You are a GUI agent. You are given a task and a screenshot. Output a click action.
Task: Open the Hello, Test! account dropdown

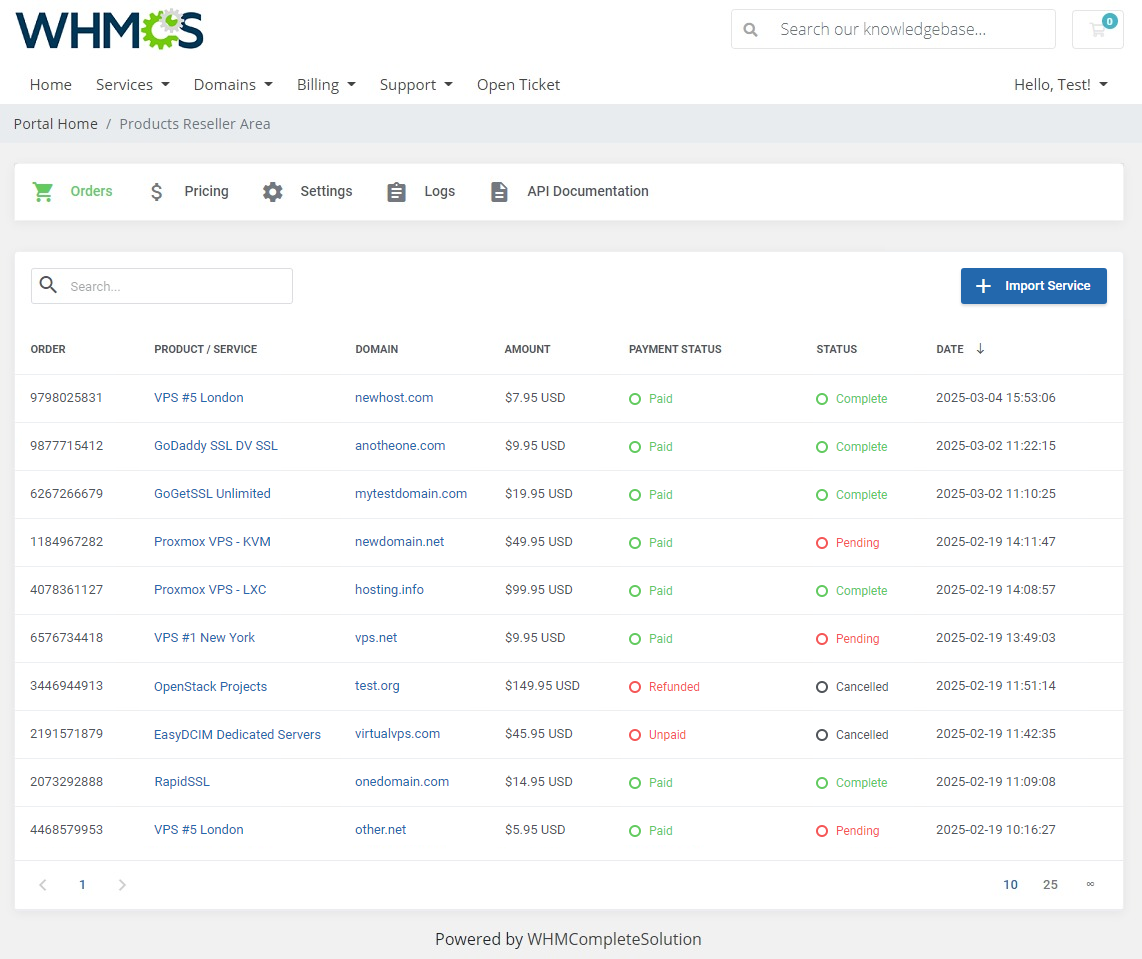1060,85
